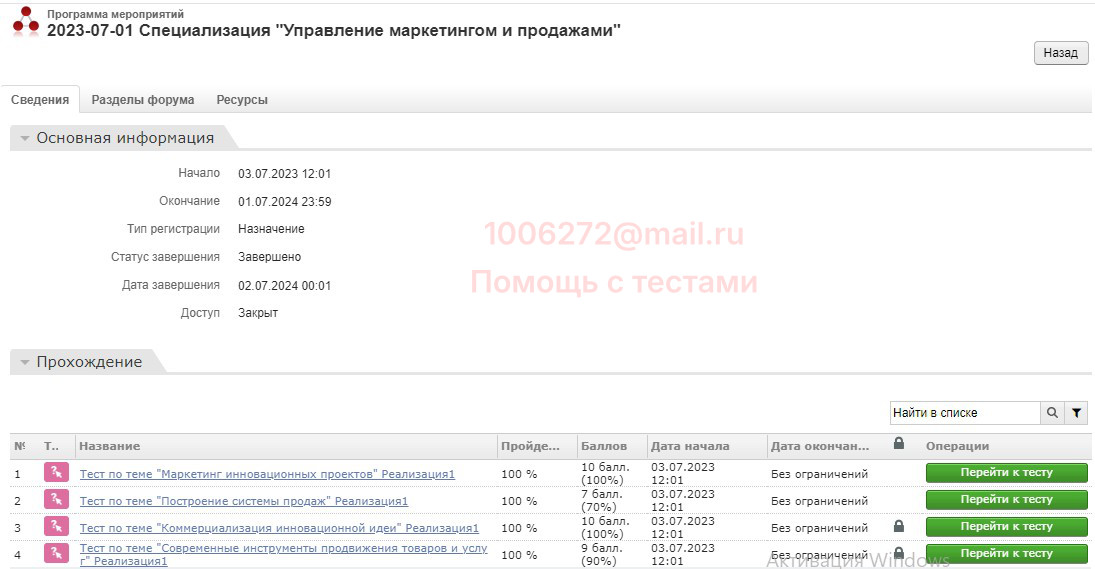
Task: Click the lock icon in row 3
Action: pos(898,527)
